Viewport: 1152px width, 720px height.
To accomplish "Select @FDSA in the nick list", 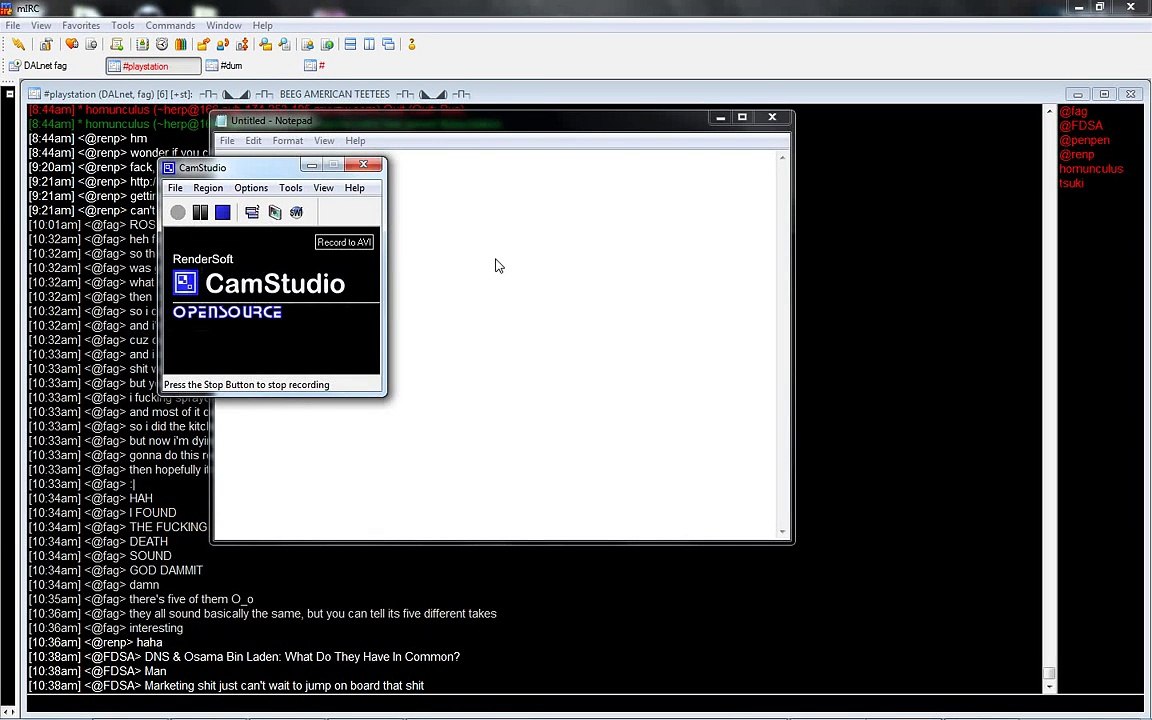I will tap(1081, 126).
